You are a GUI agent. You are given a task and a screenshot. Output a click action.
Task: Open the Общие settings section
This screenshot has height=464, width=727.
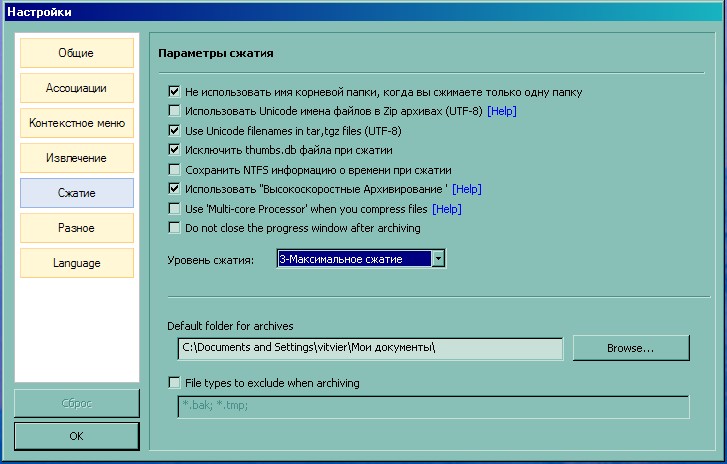pos(77,53)
